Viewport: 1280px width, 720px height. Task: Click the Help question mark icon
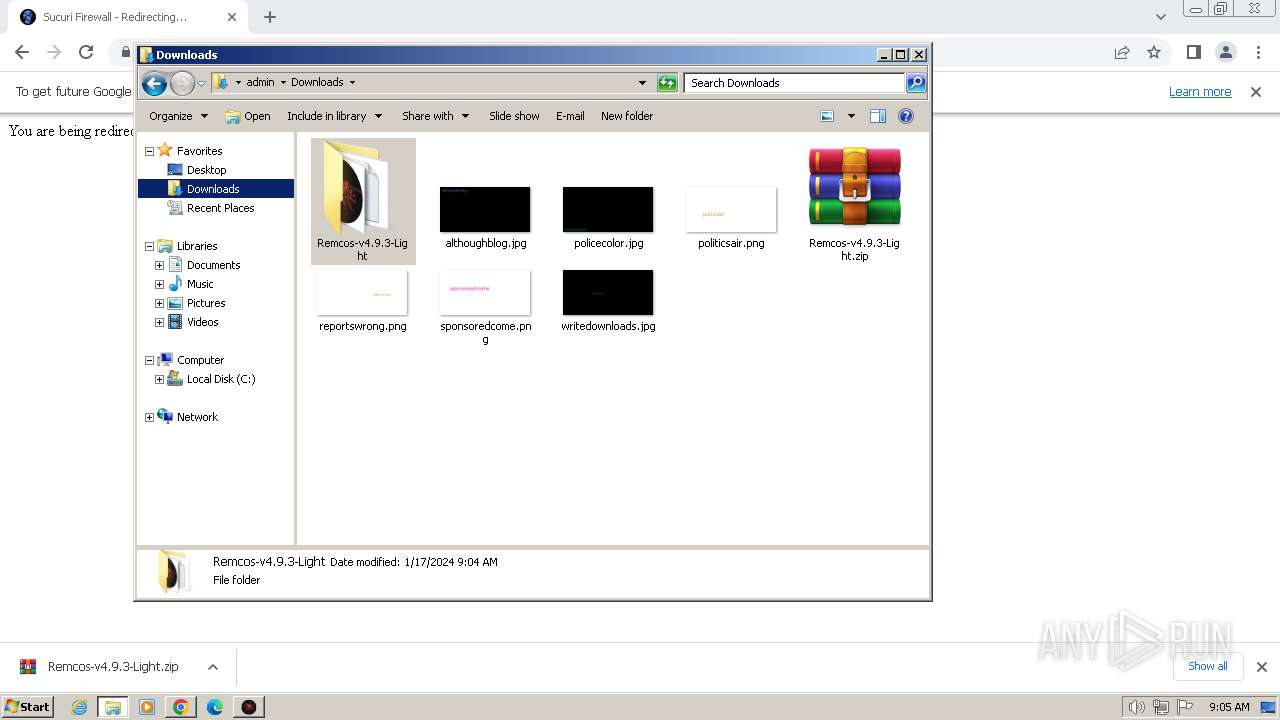click(x=906, y=116)
